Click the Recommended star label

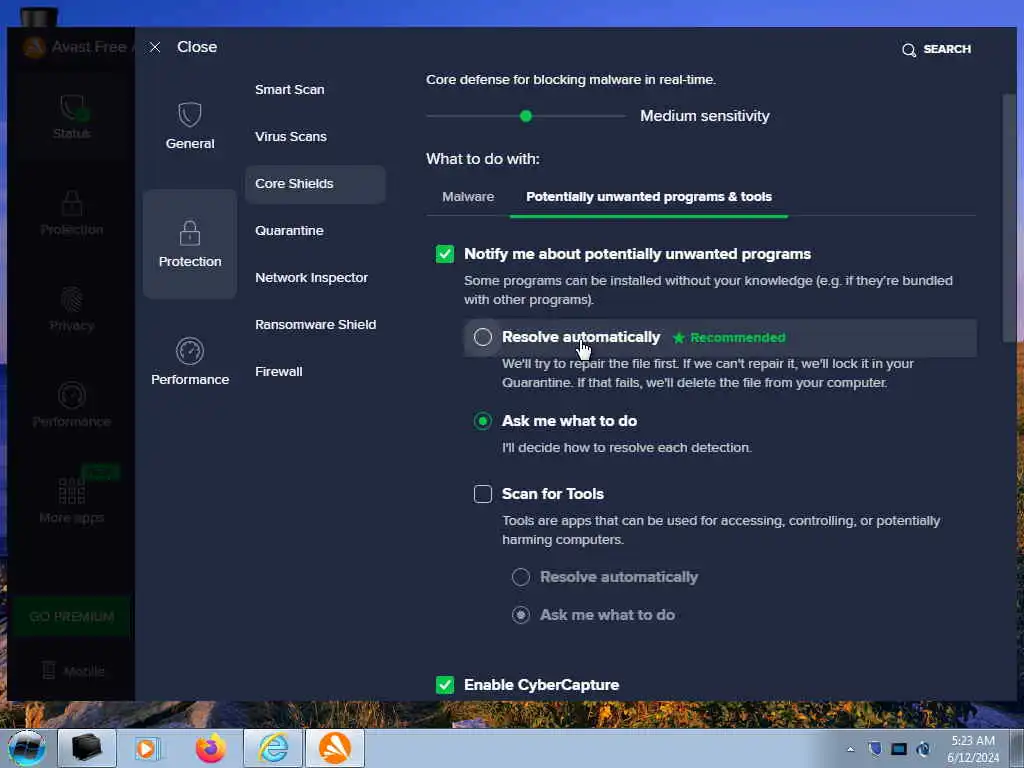pos(729,338)
